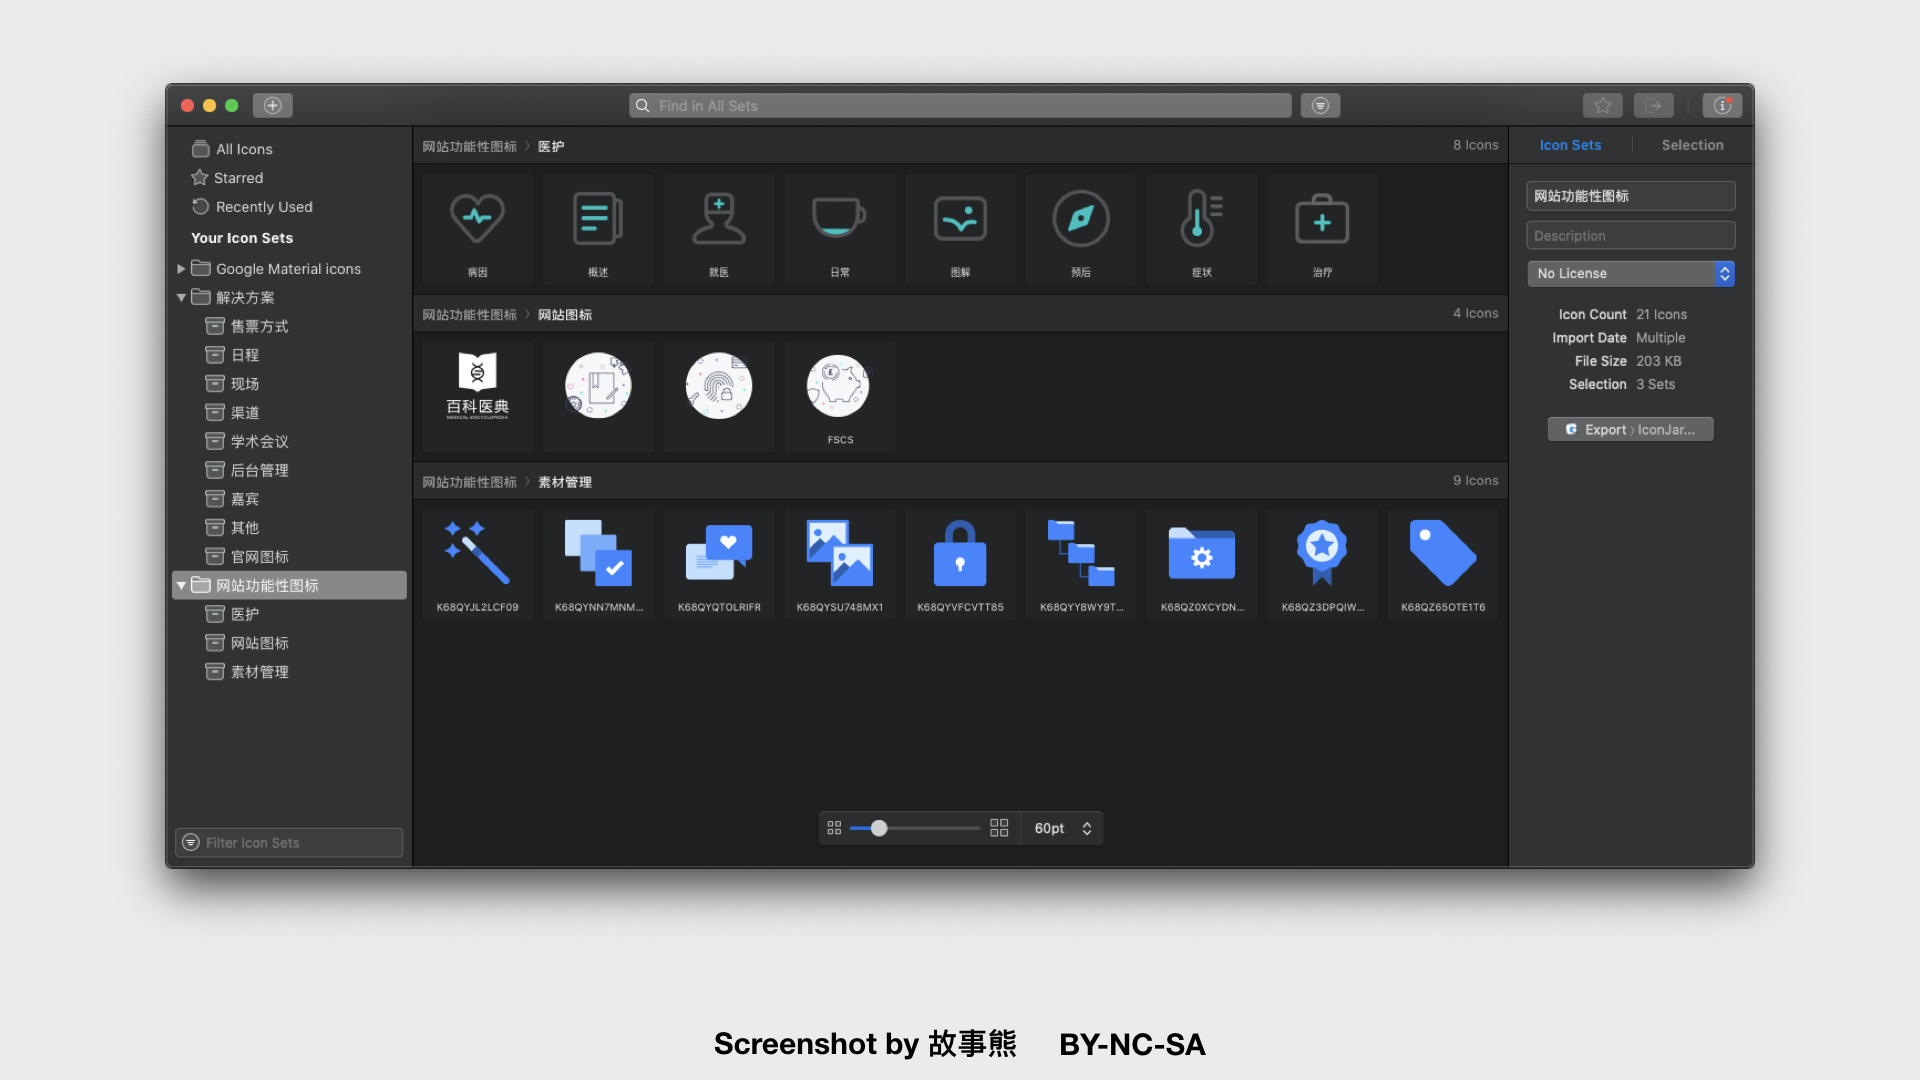Click the add new set plus button

pyautogui.click(x=272, y=105)
